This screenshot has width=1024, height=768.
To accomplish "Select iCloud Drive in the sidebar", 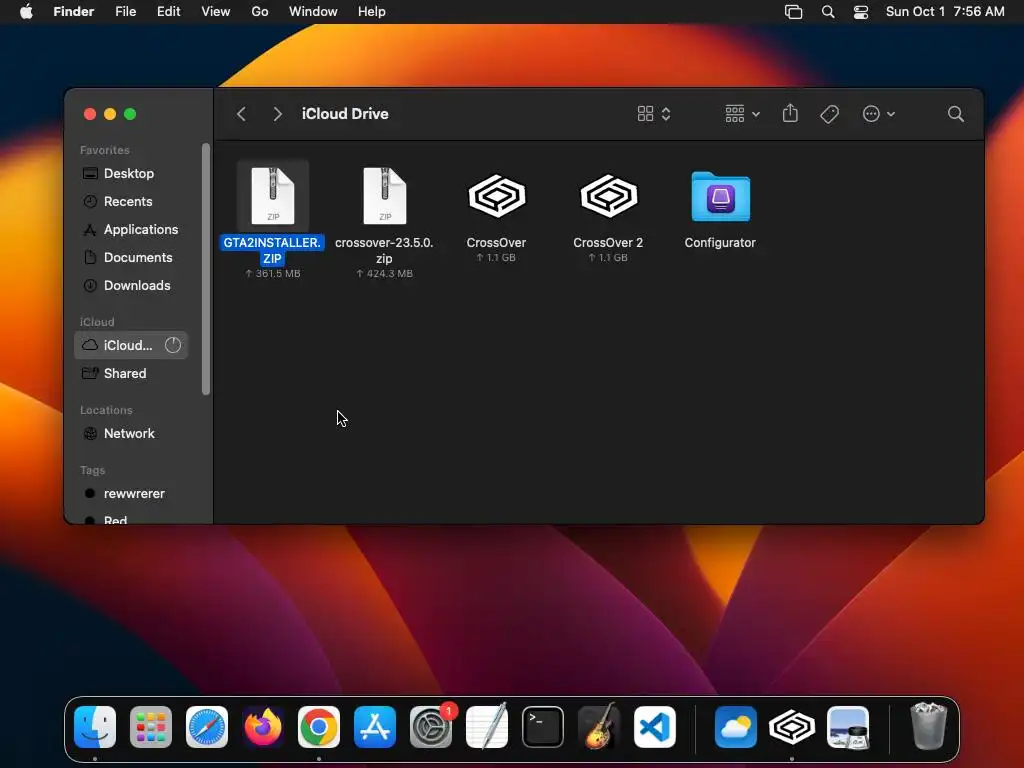I will coord(131,345).
